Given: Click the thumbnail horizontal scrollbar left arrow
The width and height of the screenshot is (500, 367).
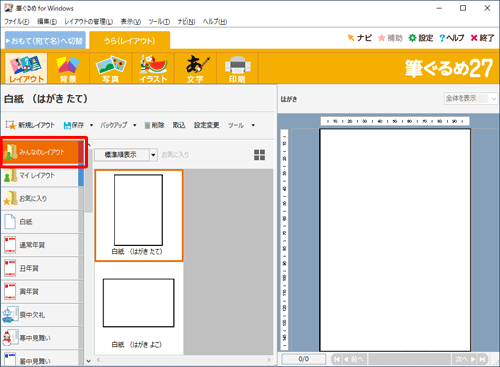Looking at the screenshot, I should 98,360.
